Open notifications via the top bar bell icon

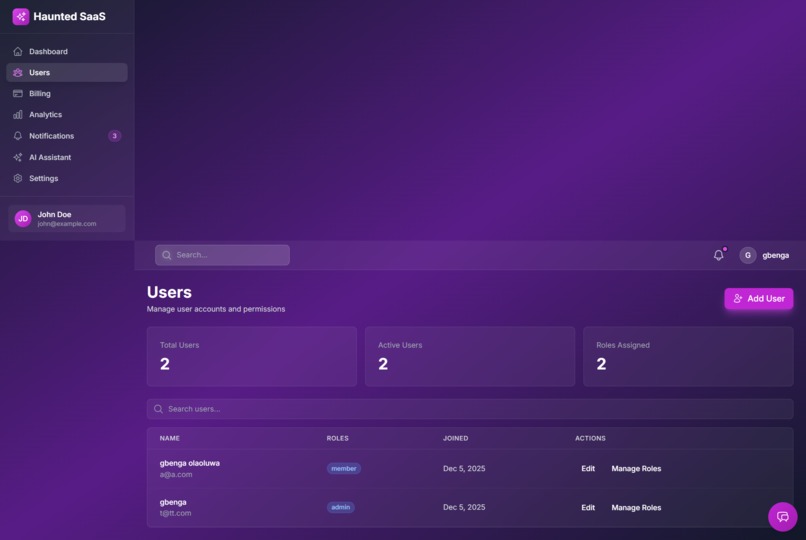click(x=719, y=255)
